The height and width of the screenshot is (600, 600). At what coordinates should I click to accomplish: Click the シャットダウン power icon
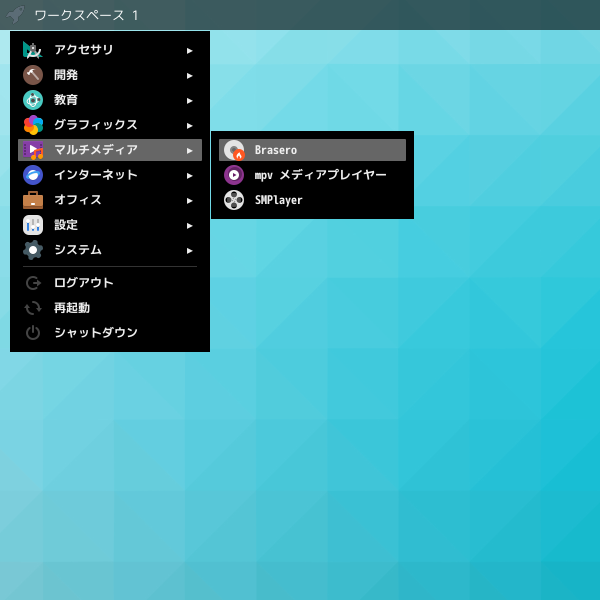coord(33,333)
